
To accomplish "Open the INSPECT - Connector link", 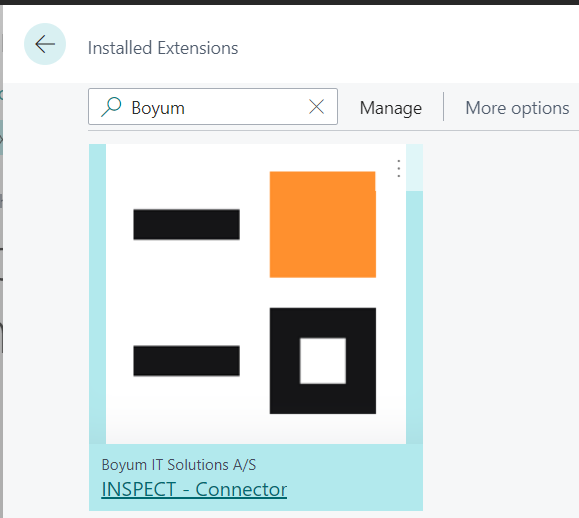I will click(194, 490).
